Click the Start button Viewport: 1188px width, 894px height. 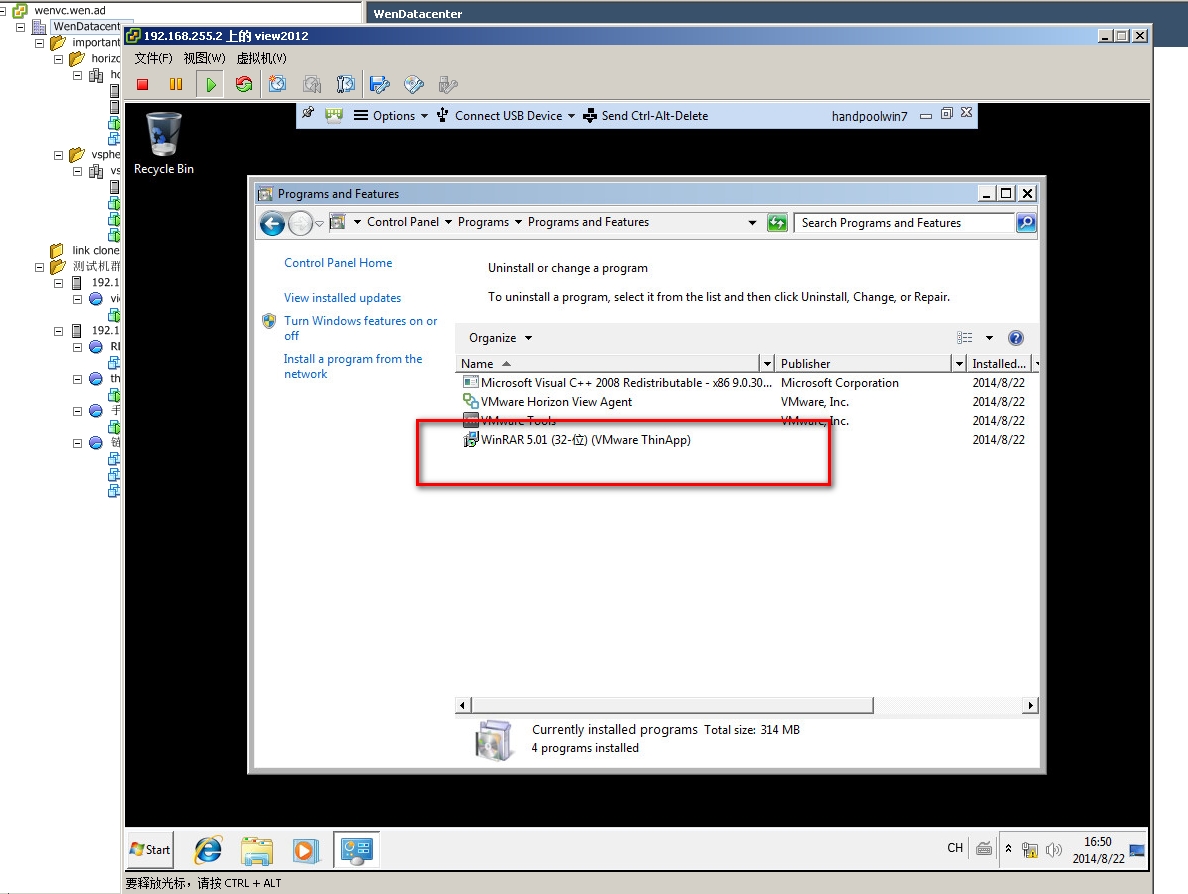click(x=150, y=849)
